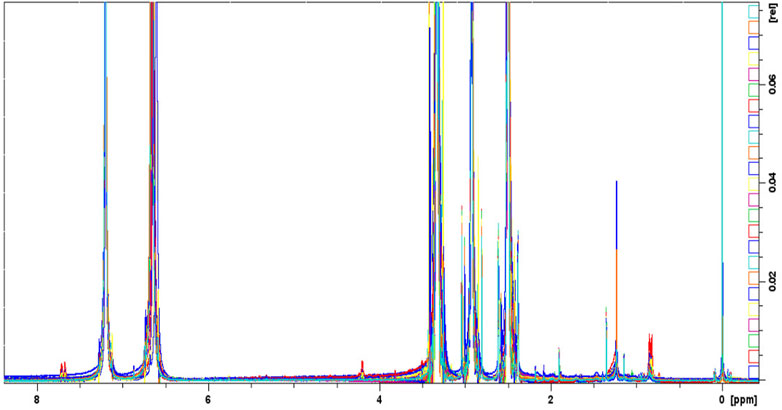Pick the red square directly above the bottom blue one
This screenshot has height=410, width=782.
click(x=754, y=356)
